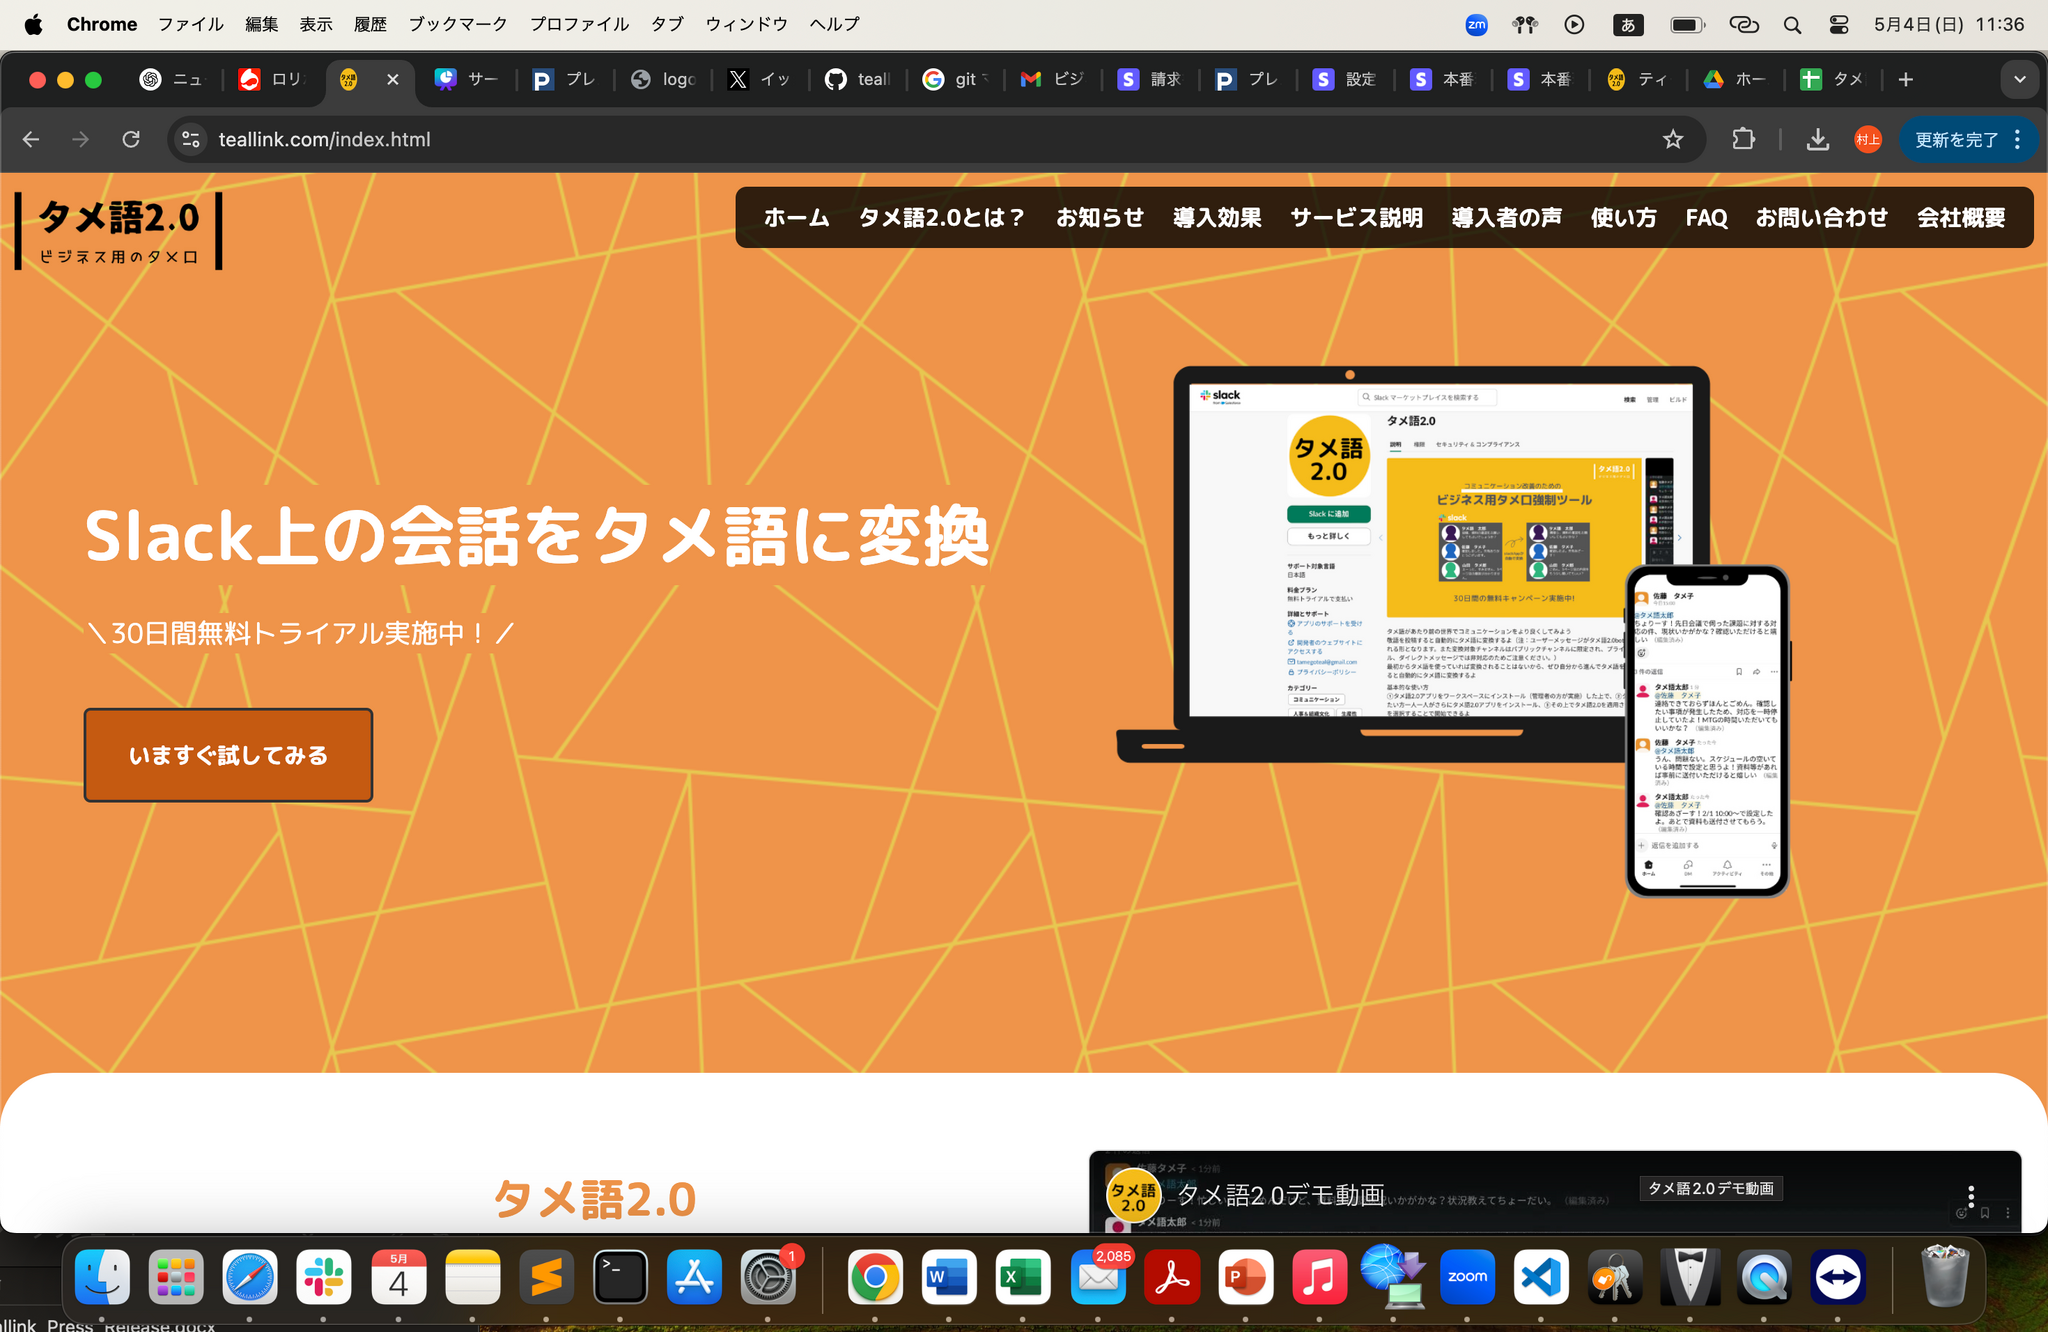This screenshot has height=1332, width=2048.
Task: Bookmark this page with the star icon
Action: [x=1673, y=140]
